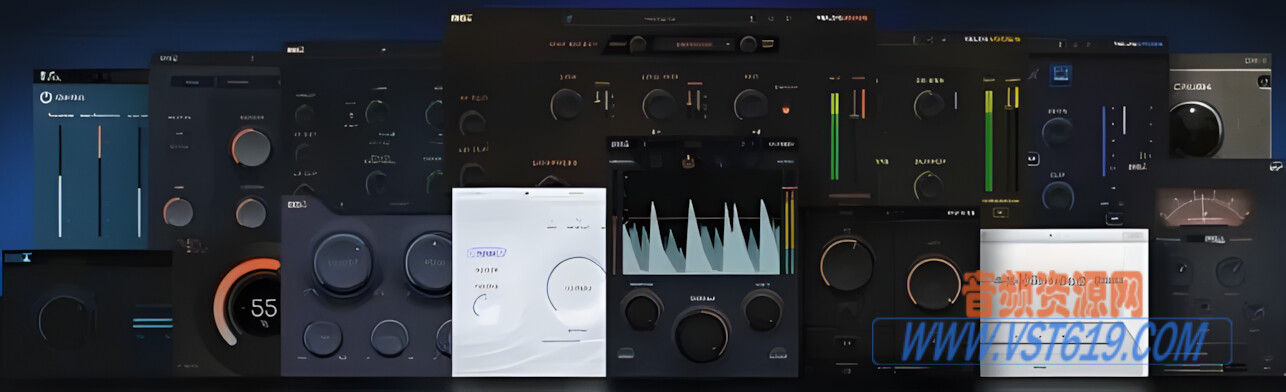Click the large orange-ringed knob beside the blue fader plugin

(252, 147)
